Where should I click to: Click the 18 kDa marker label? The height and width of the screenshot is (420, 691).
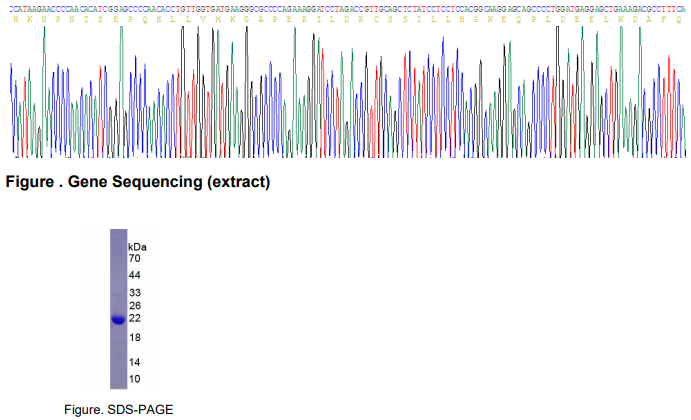135,338
